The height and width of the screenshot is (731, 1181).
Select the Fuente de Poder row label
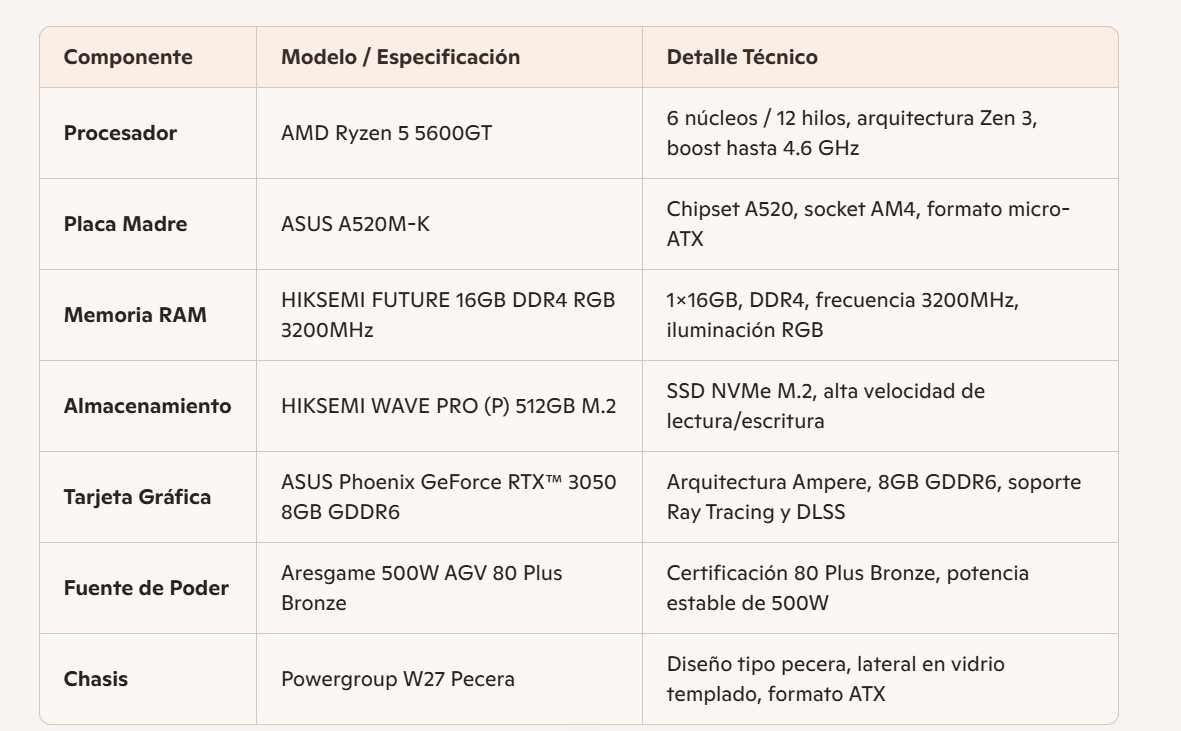(146, 588)
